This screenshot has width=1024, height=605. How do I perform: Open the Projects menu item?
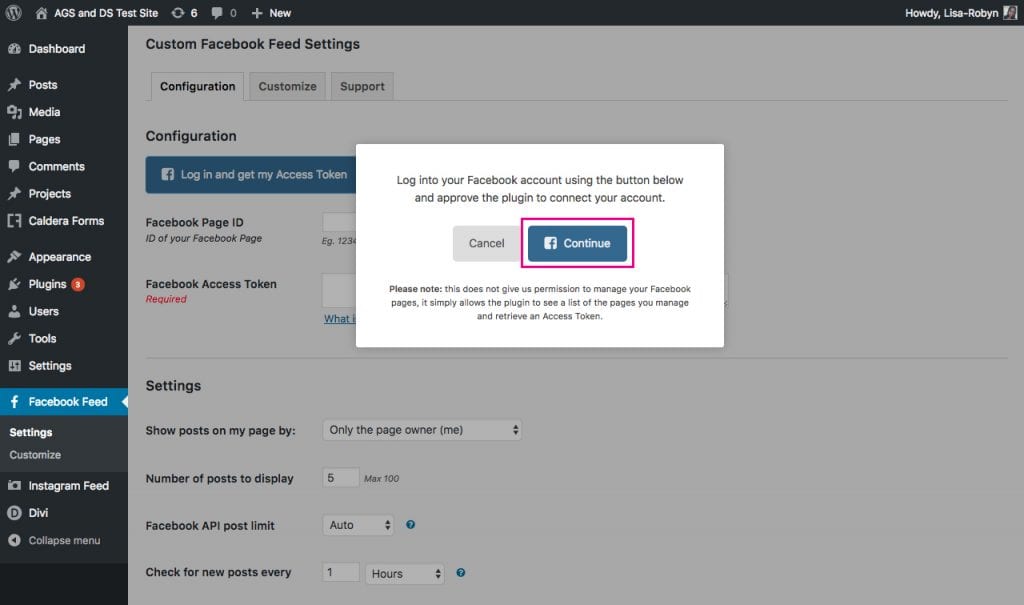pyautogui.click(x=50, y=194)
